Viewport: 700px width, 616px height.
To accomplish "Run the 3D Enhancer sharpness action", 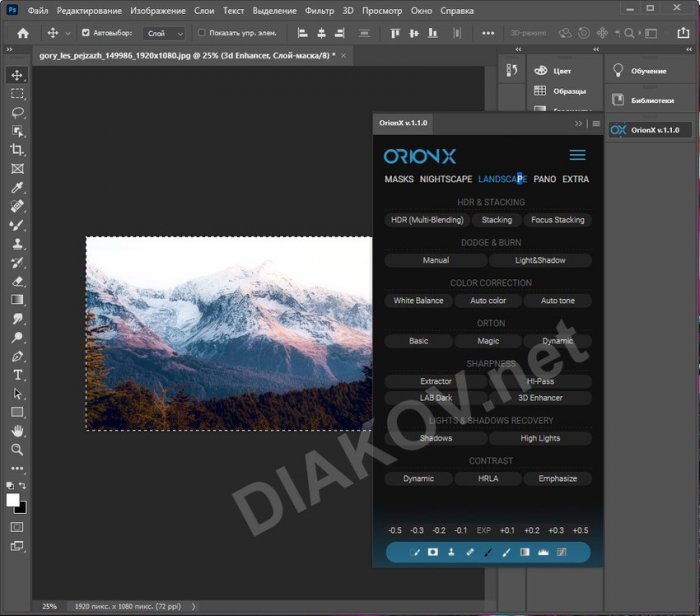I will tap(540, 398).
